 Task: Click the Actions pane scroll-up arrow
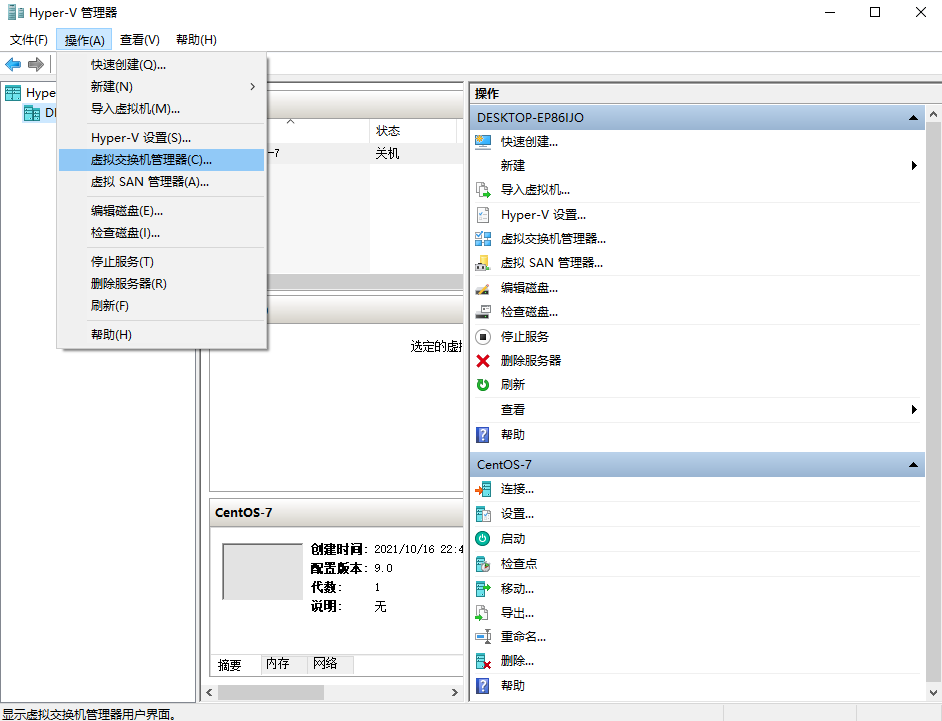click(x=933, y=114)
